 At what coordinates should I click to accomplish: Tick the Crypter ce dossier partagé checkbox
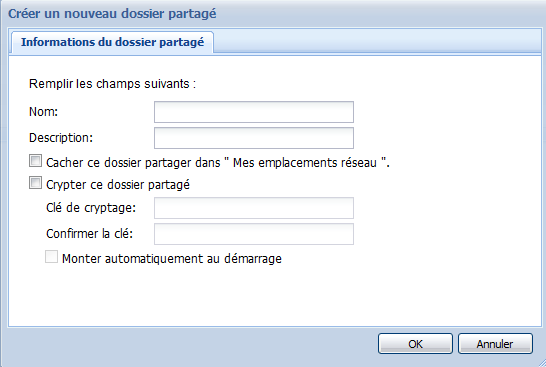pos(36,183)
